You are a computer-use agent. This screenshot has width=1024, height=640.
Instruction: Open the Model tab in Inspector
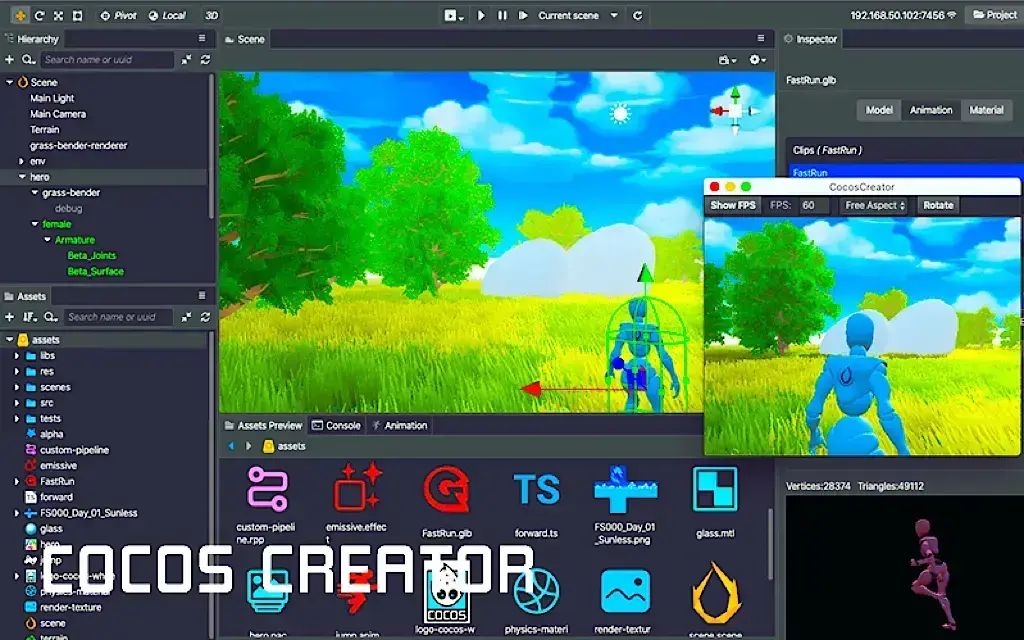coord(879,110)
